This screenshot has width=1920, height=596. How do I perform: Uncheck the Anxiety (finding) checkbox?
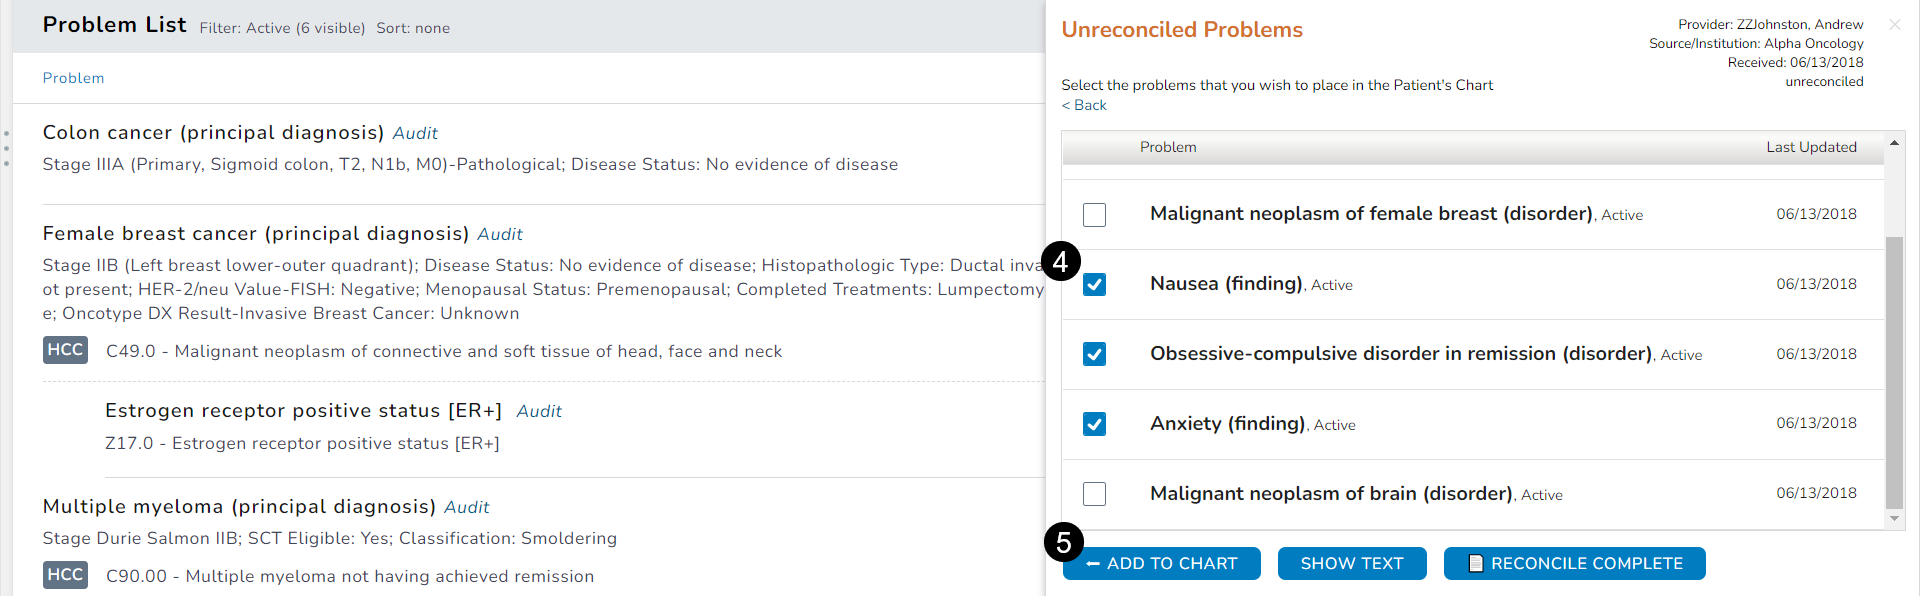tap(1094, 424)
